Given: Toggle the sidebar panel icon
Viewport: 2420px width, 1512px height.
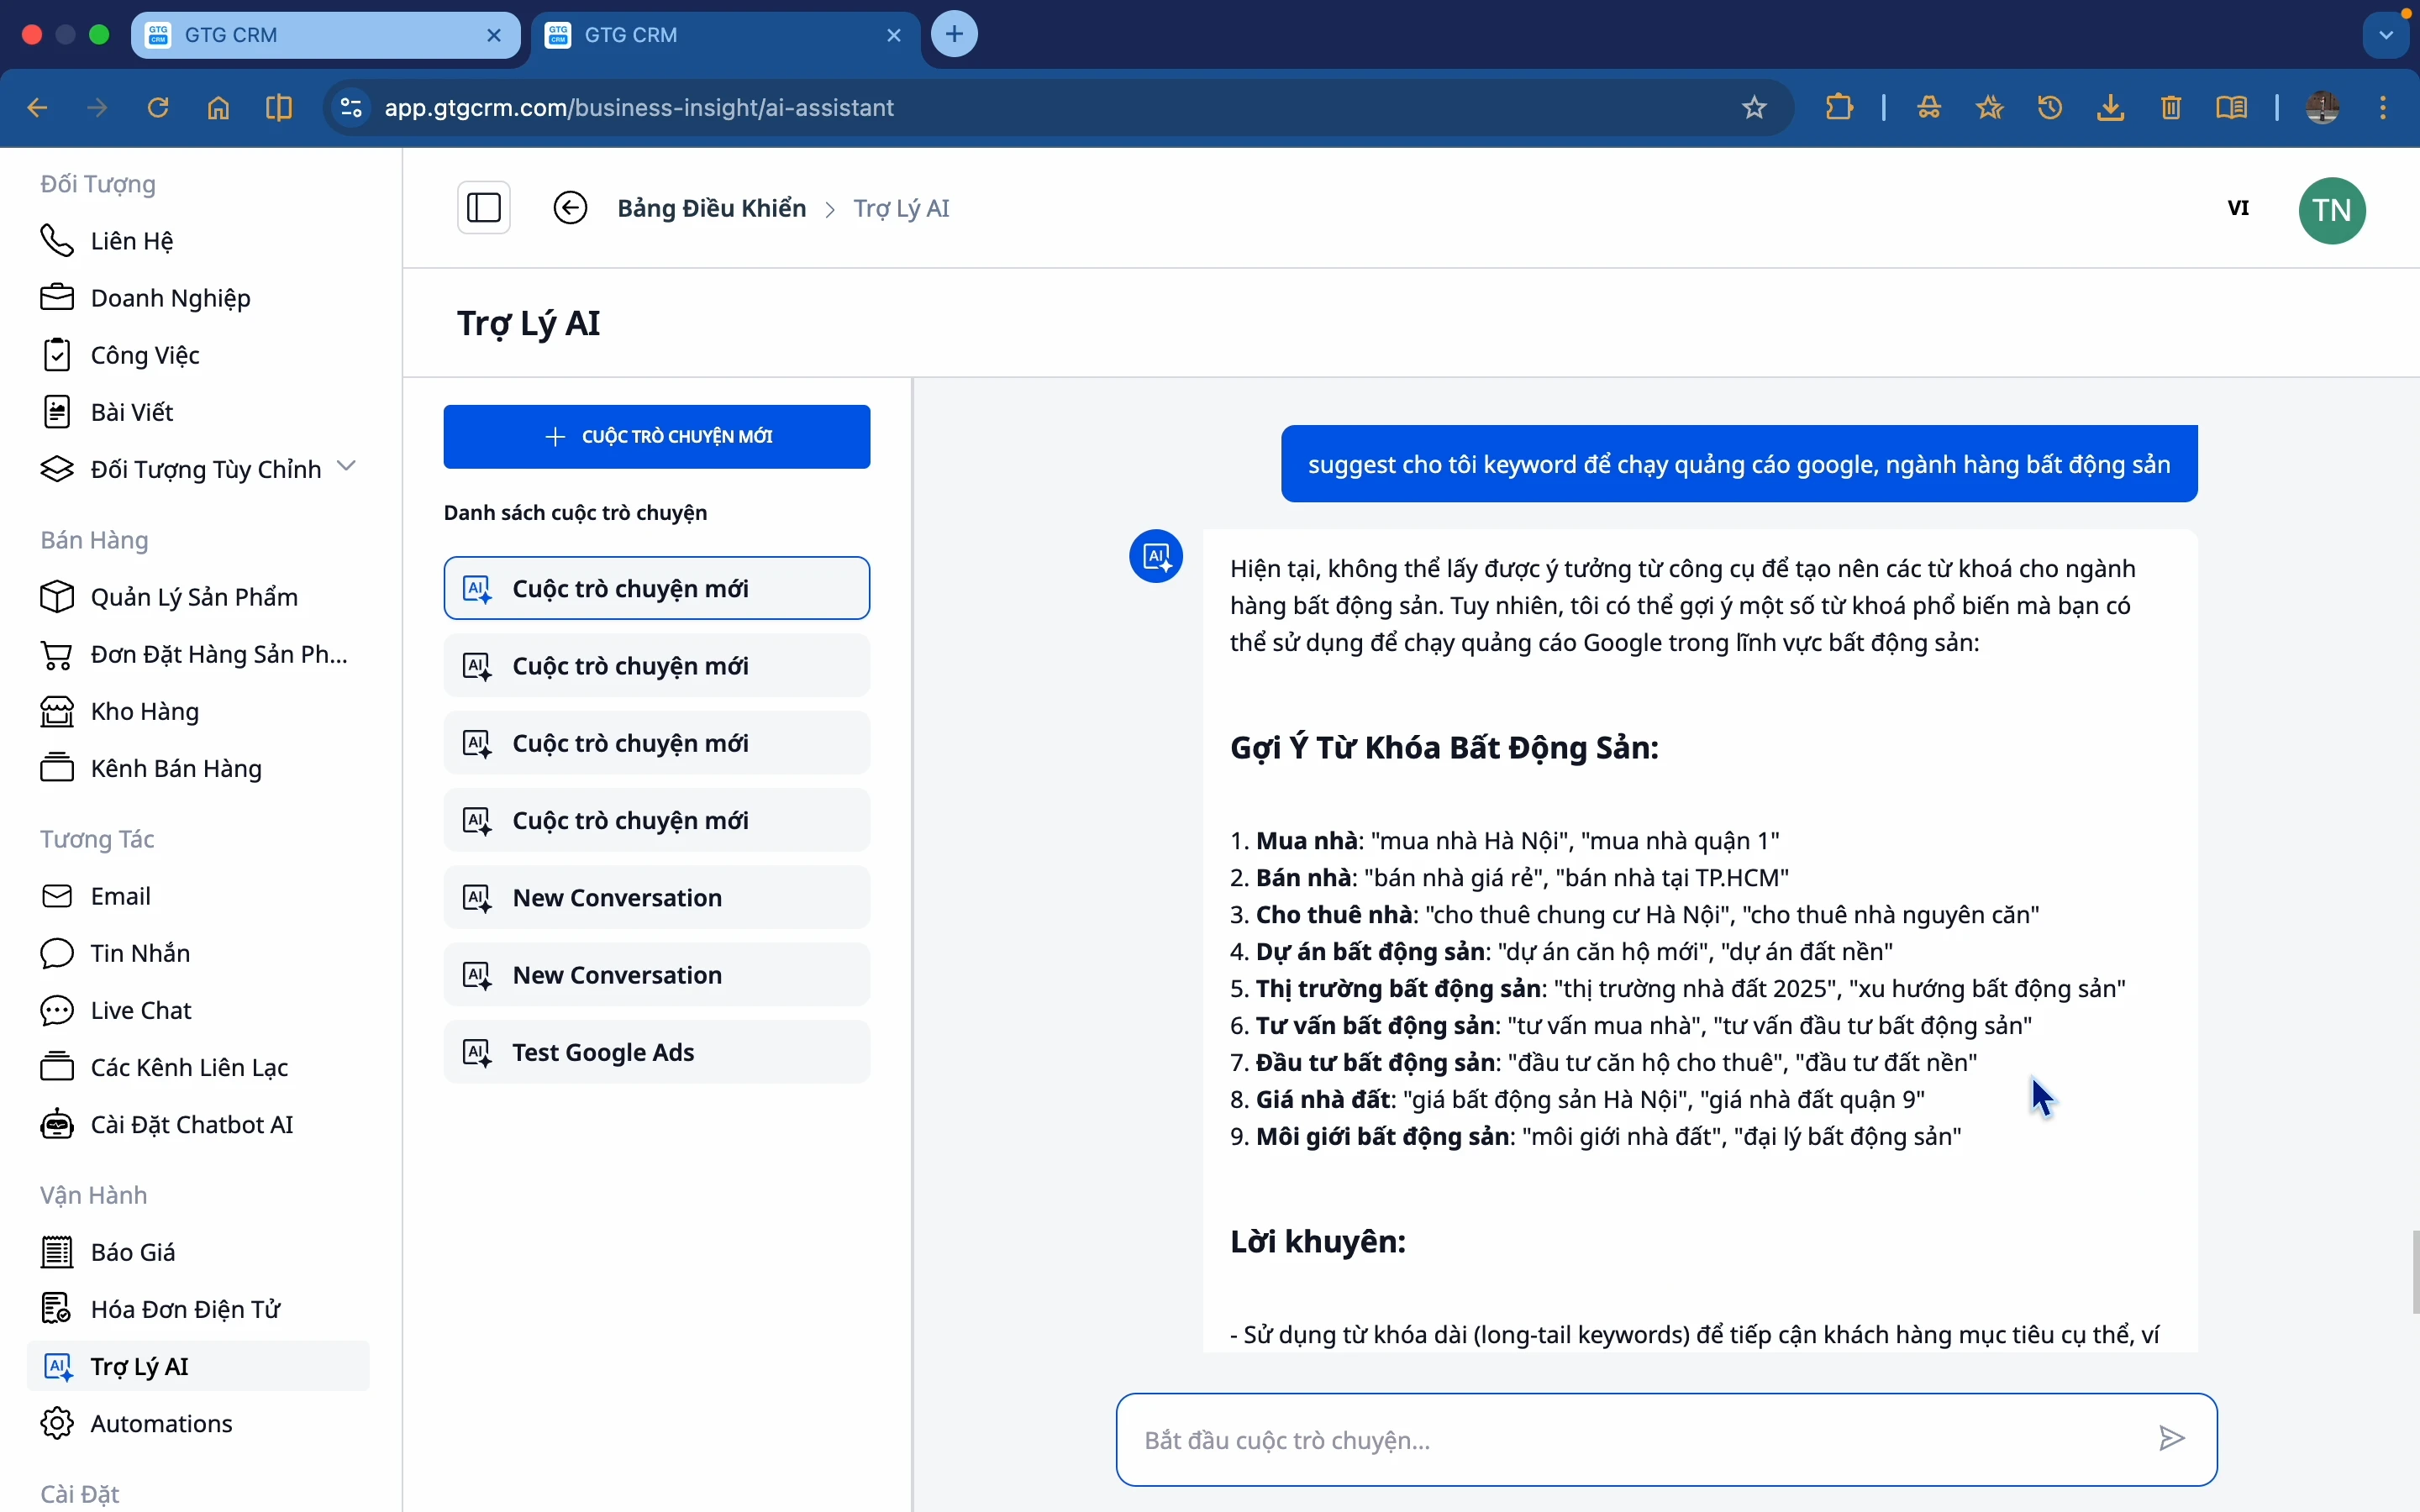Looking at the screenshot, I should (484, 208).
